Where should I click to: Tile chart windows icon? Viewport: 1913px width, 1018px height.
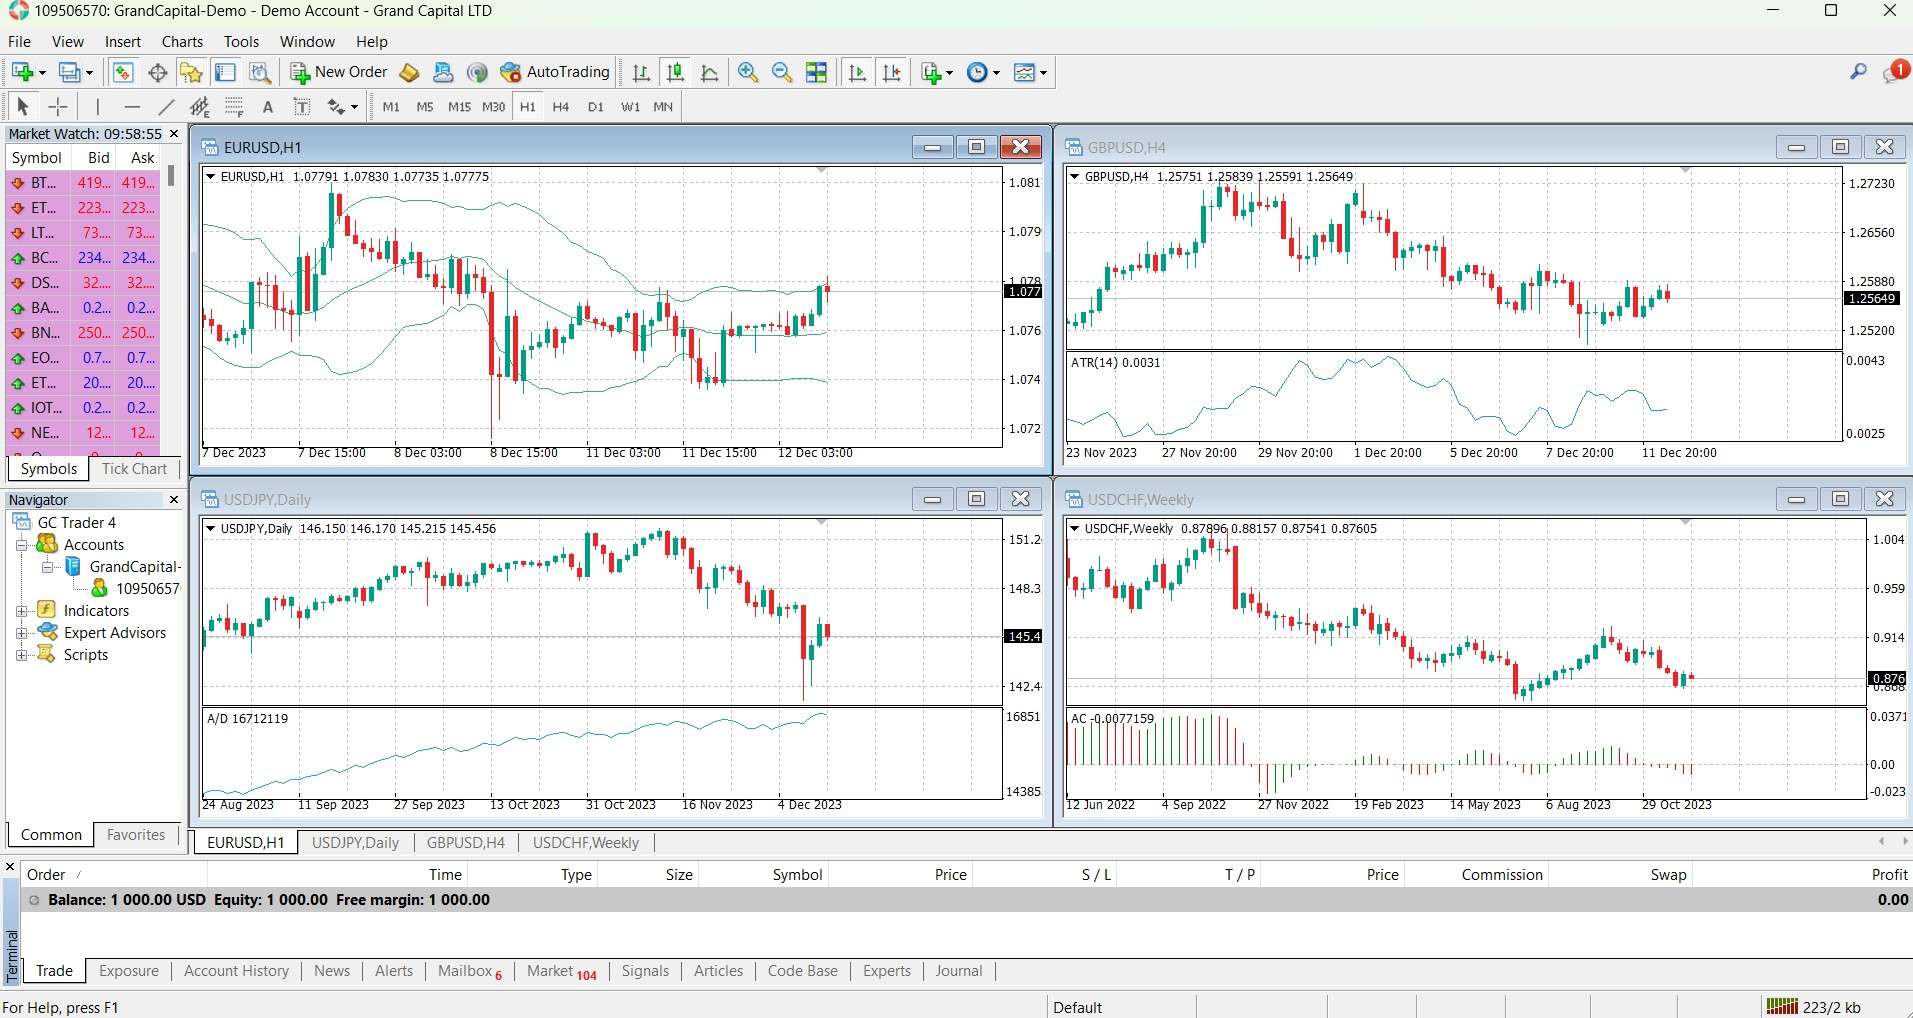pyautogui.click(x=817, y=72)
